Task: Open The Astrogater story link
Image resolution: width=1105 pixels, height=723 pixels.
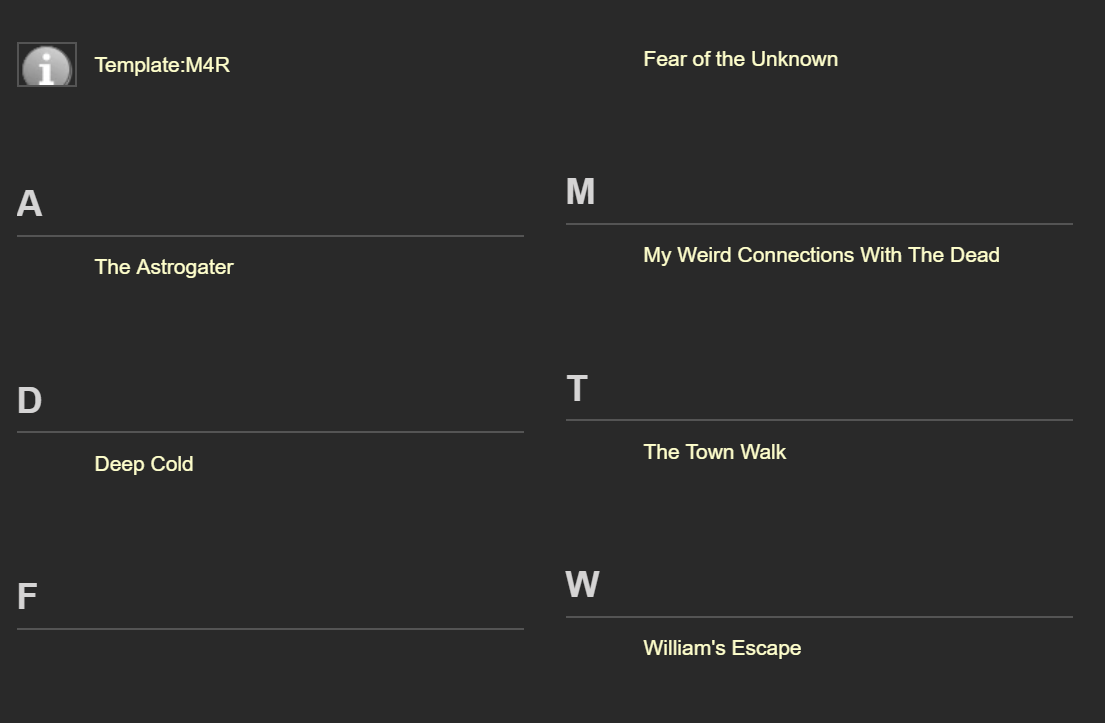Action: click(x=163, y=267)
